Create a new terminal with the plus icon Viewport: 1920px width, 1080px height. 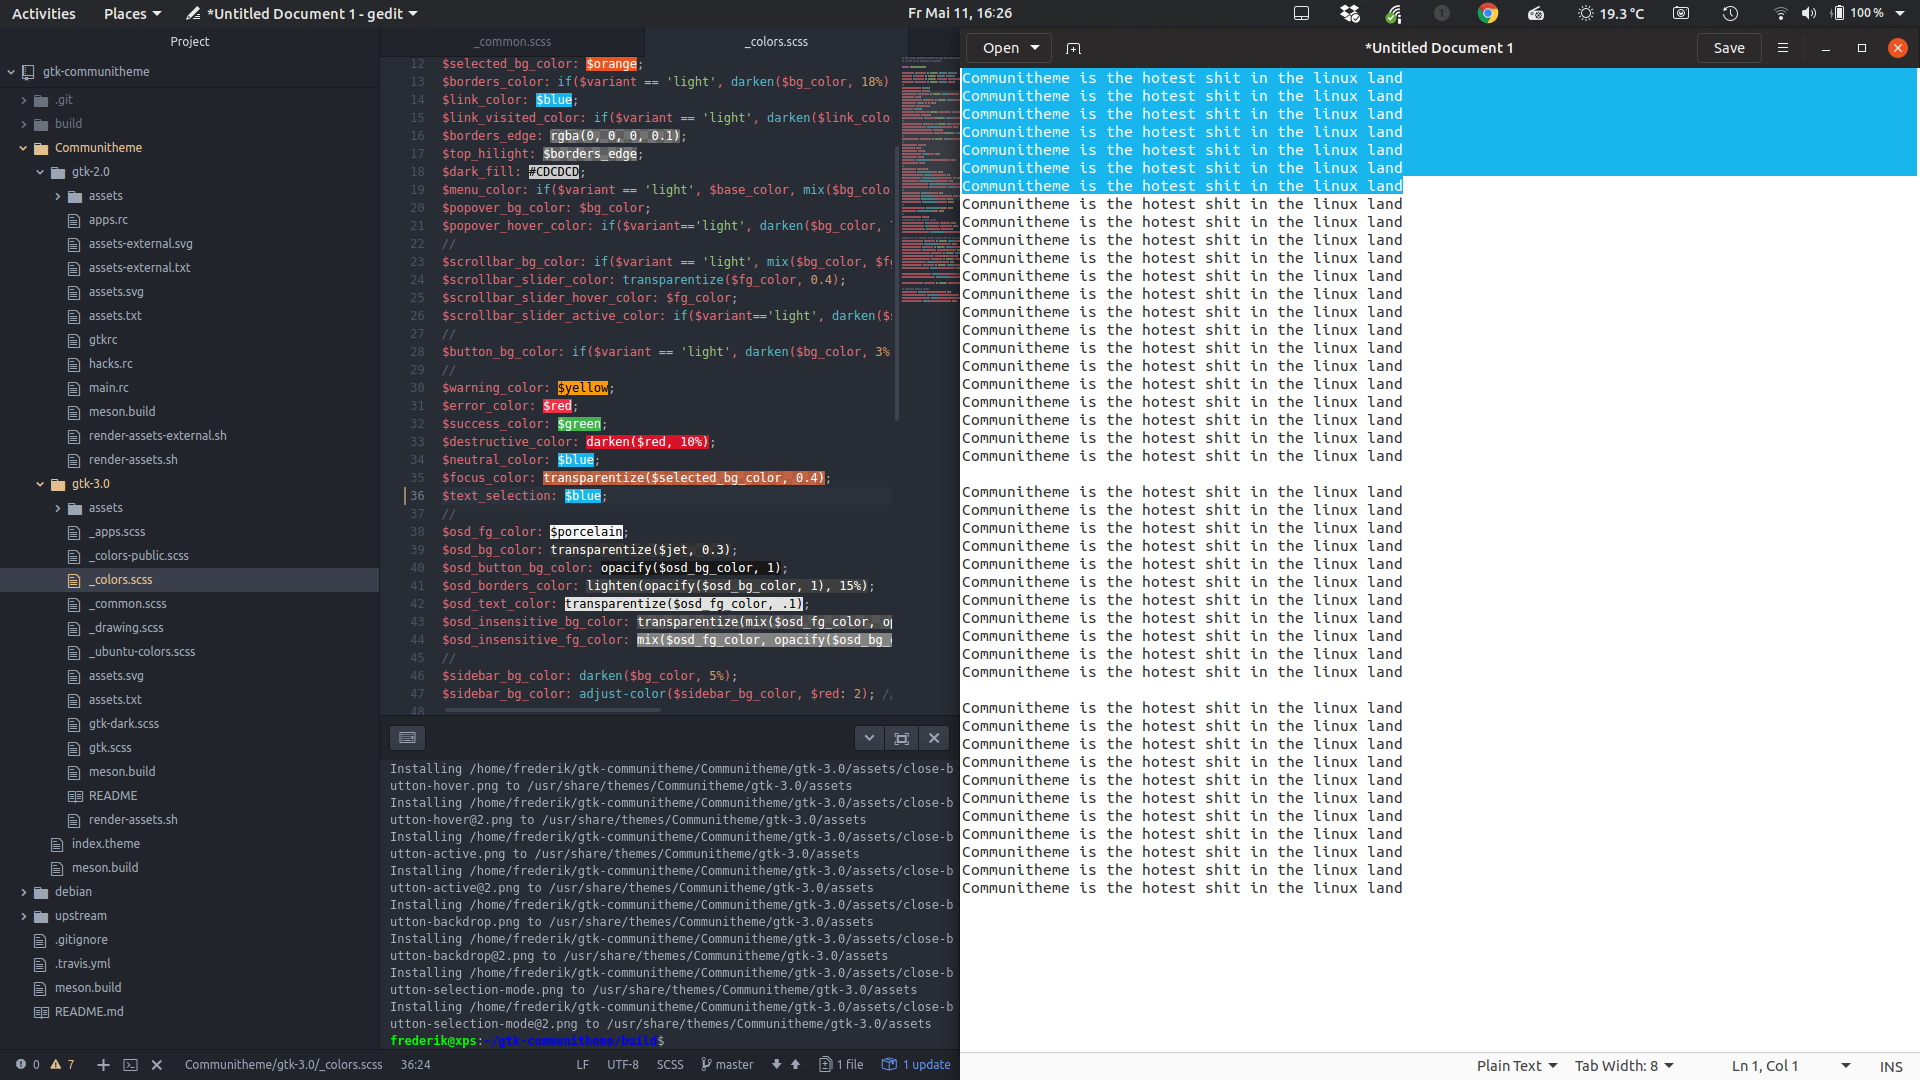click(x=102, y=1065)
